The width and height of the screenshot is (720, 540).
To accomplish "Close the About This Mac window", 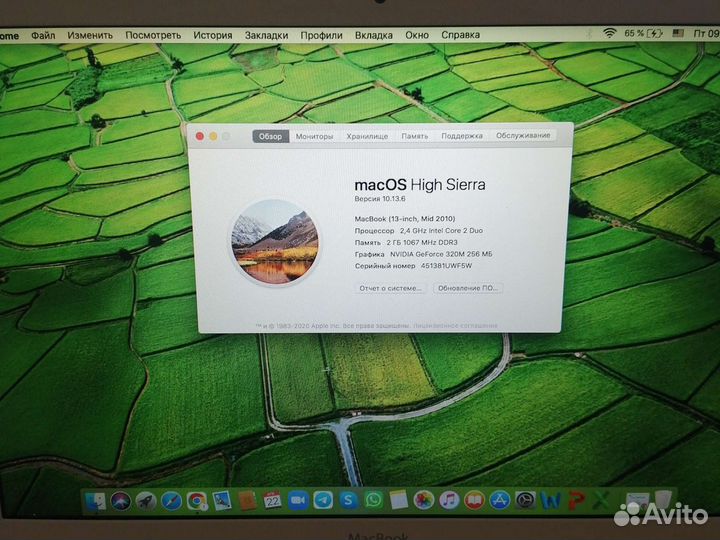I will (200, 136).
